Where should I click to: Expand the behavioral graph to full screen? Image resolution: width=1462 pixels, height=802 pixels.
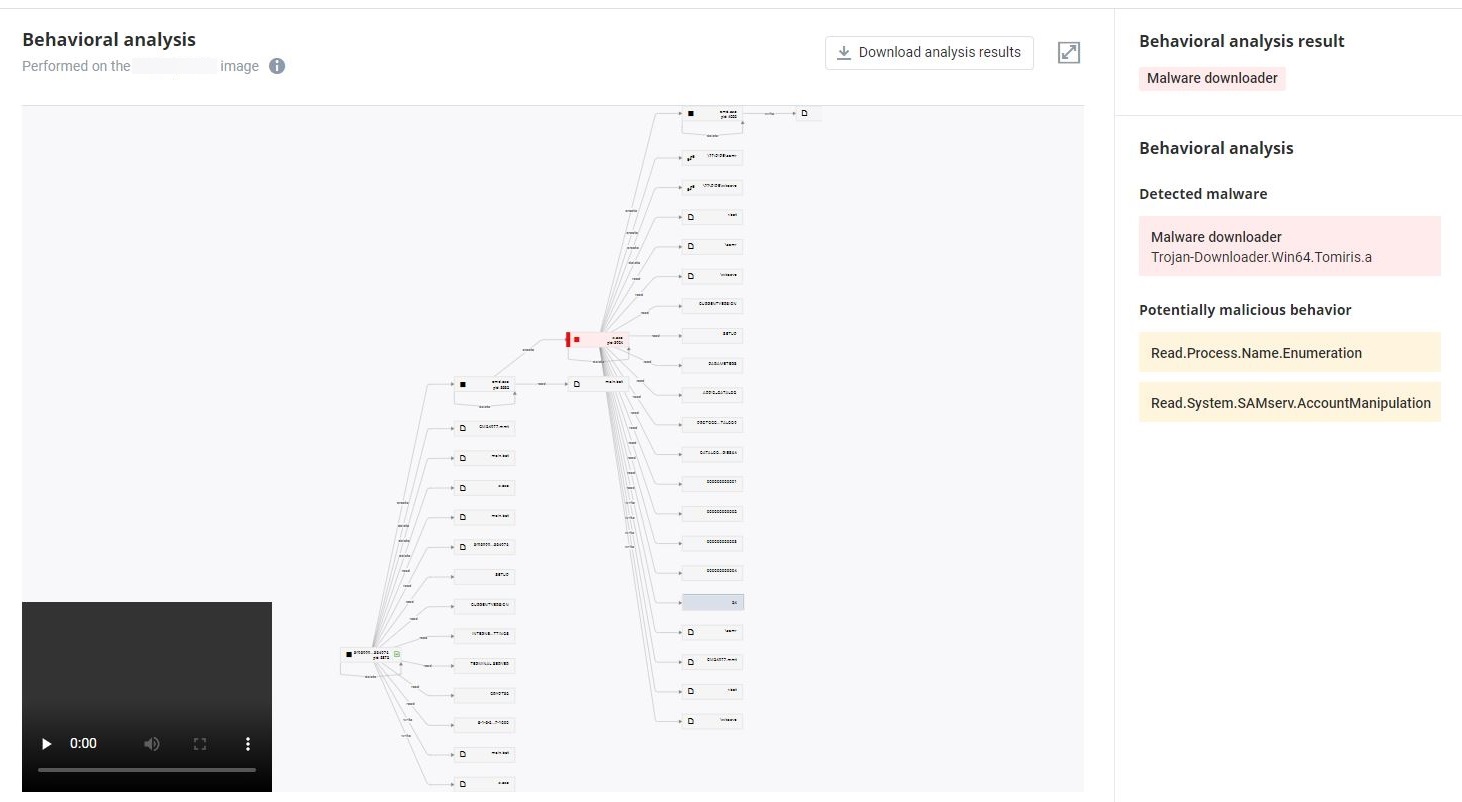click(1069, 53)
